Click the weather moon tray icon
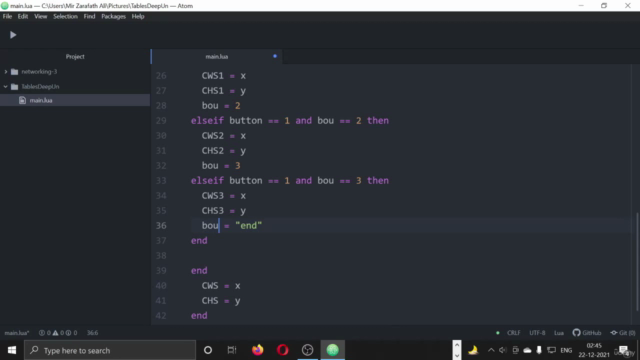The height and width of the screenshot is (360, 640). pyautogui.click(x=473, y=350)
